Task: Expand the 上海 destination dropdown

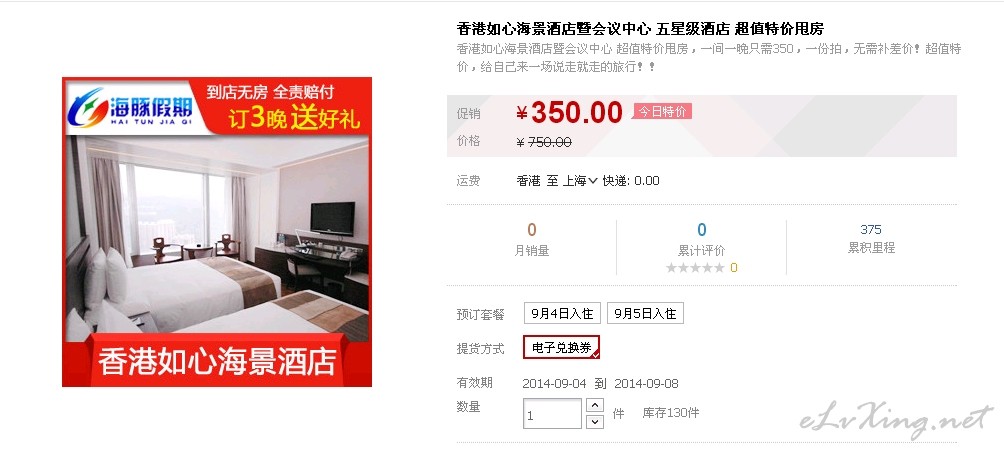Action: coord(580,181)
